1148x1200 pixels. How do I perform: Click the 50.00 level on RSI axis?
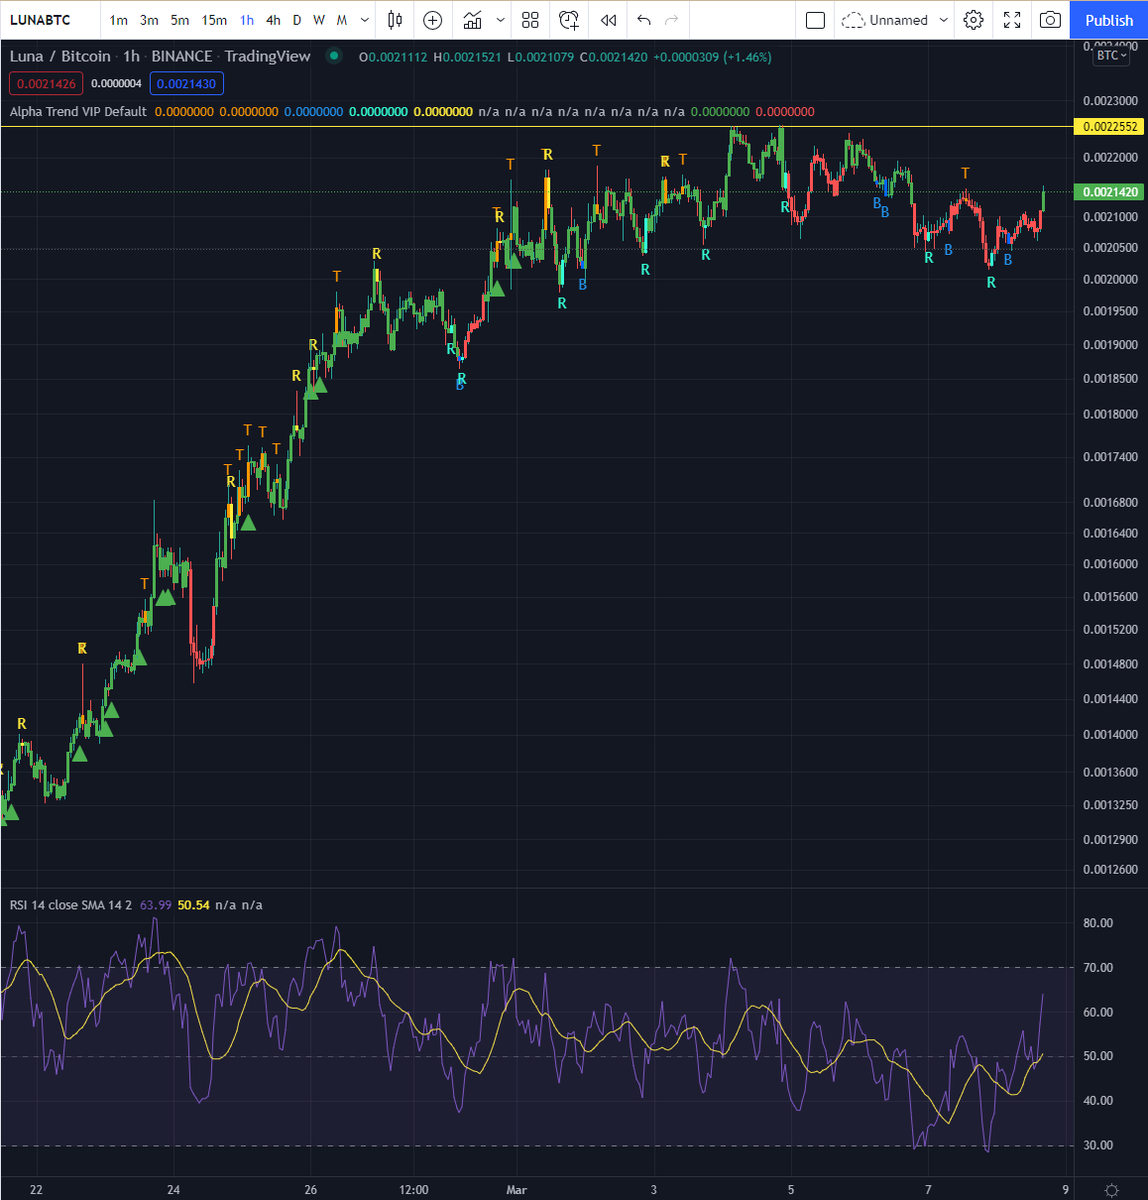pos(1098,1057)
